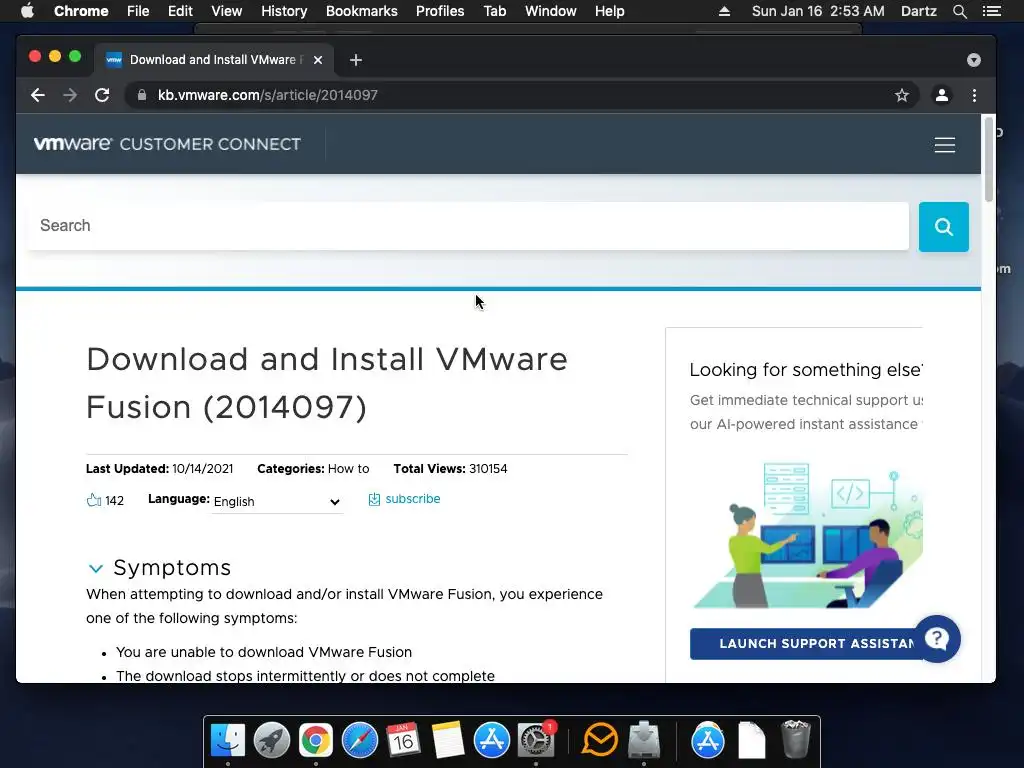Open Finder from the Dock

(x=228, y=741)
